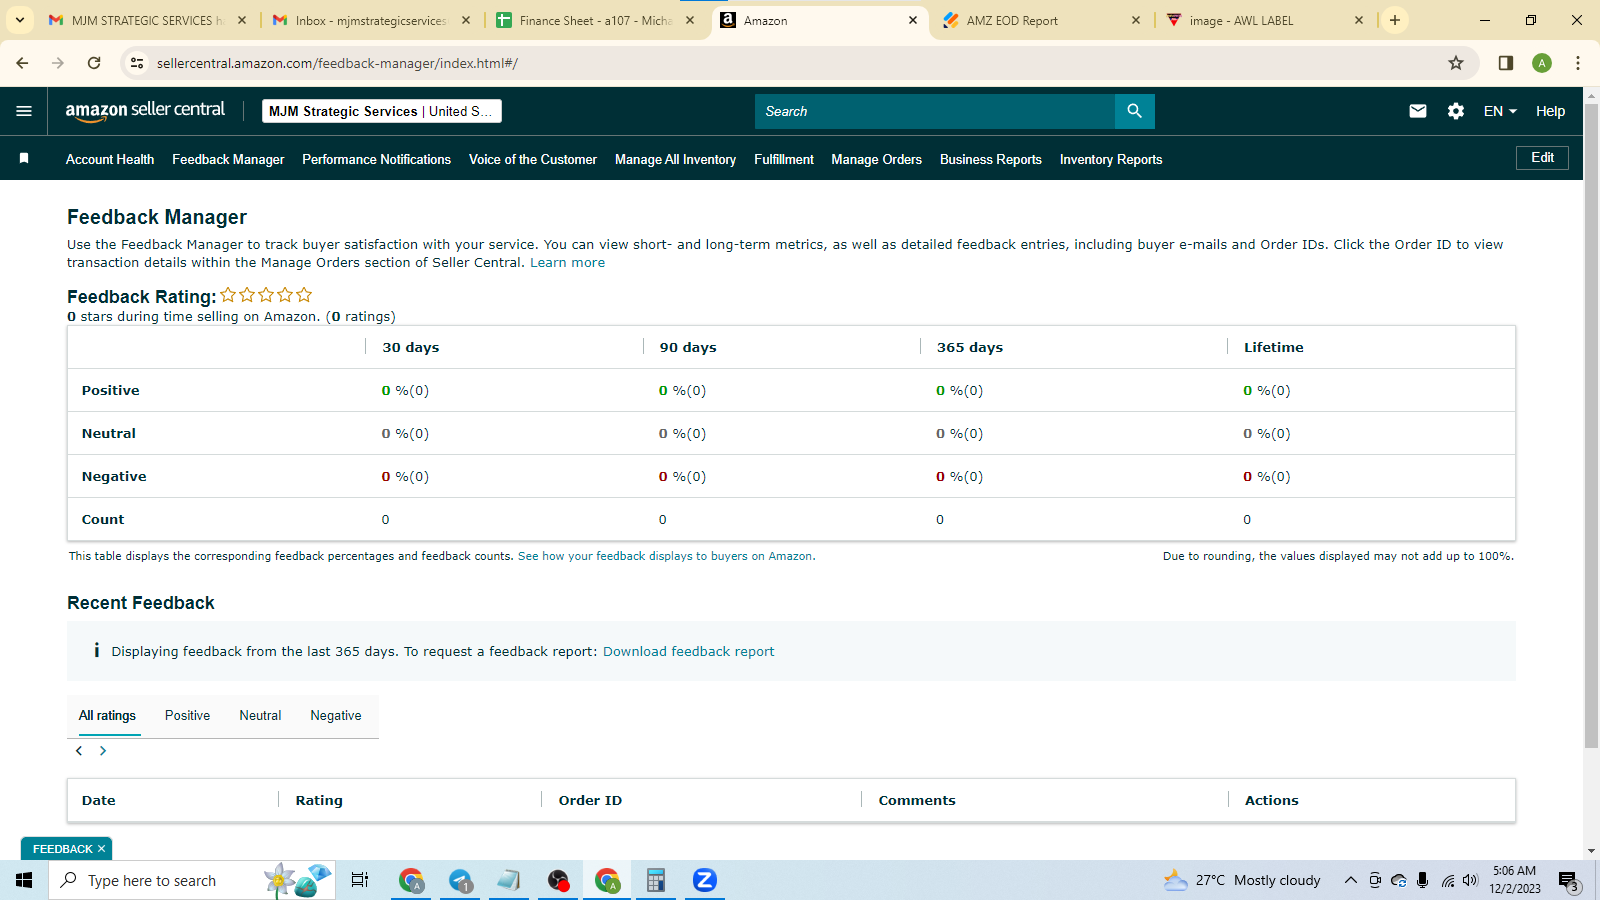This screenshot has width=1600, height=900.
Task: Go back to the previous page
Action: (22, 63)
